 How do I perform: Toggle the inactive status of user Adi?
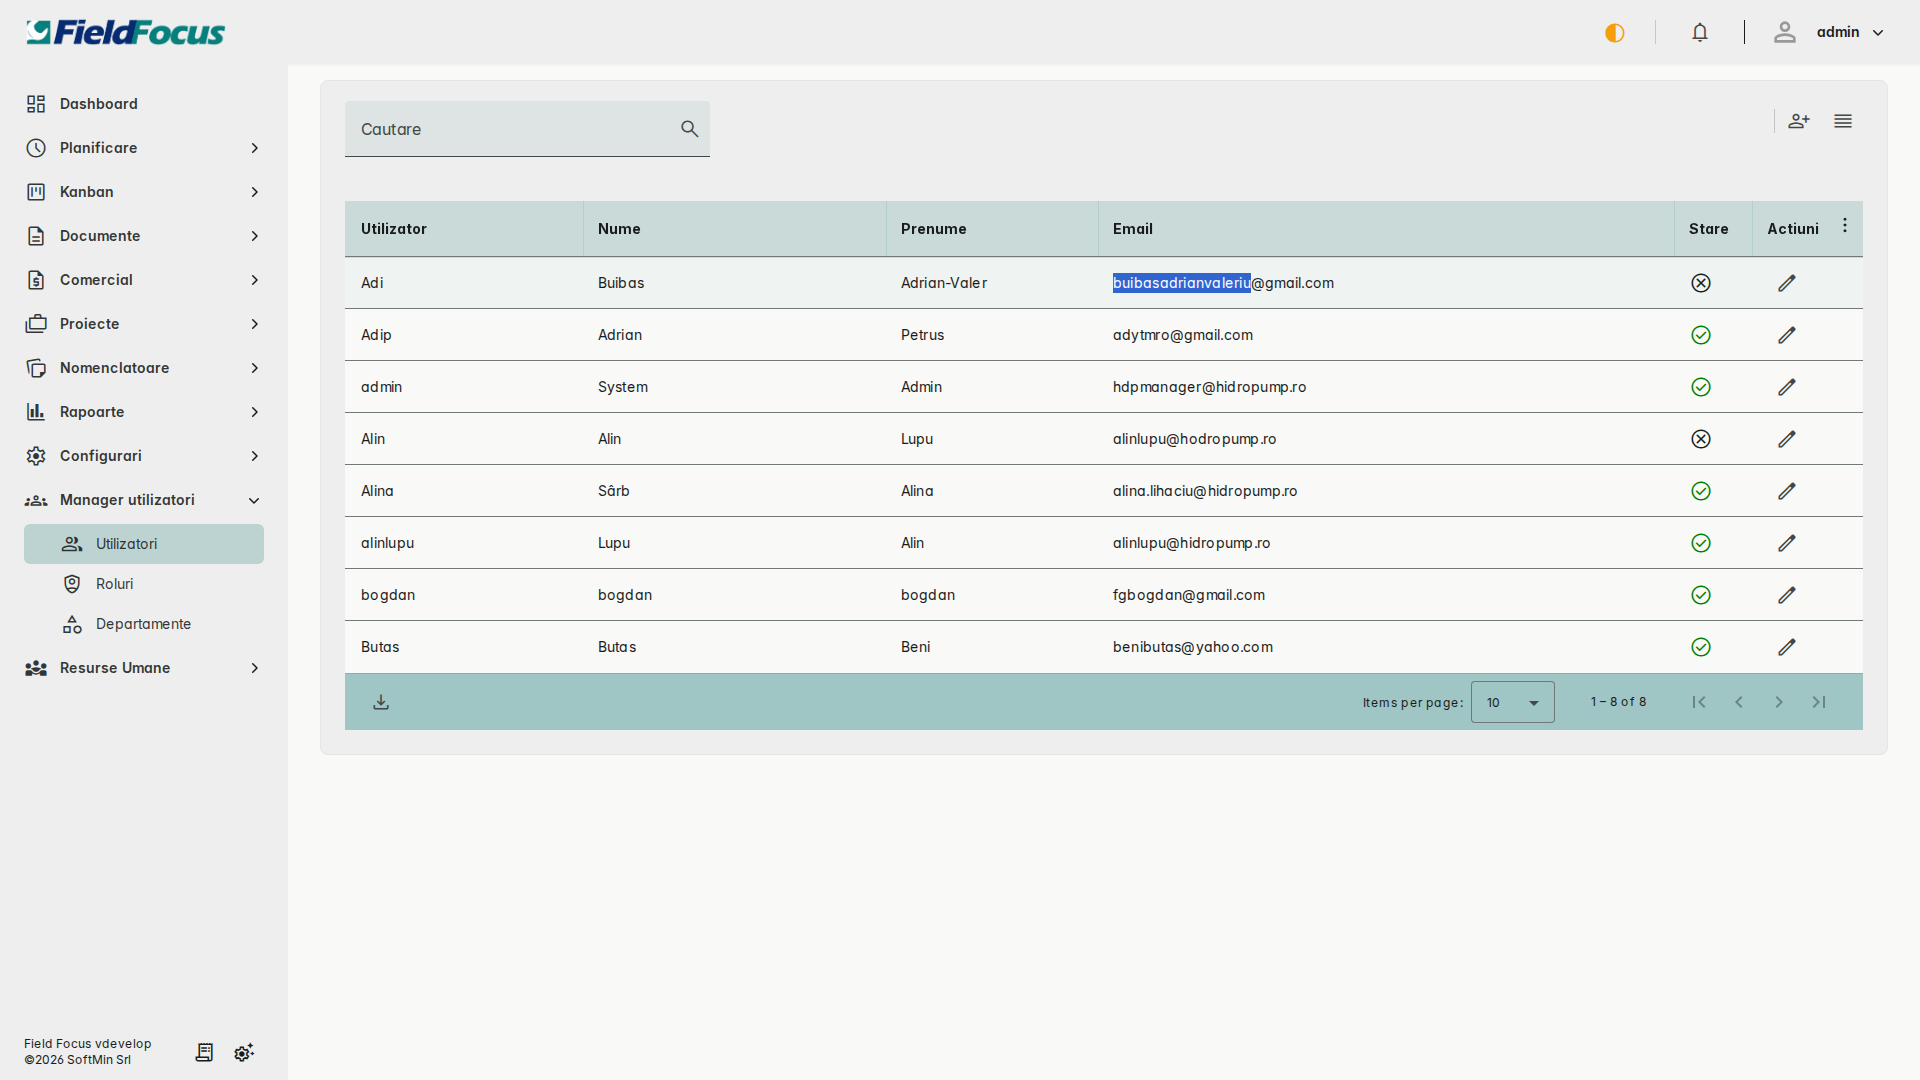[x=1701, y=283]
